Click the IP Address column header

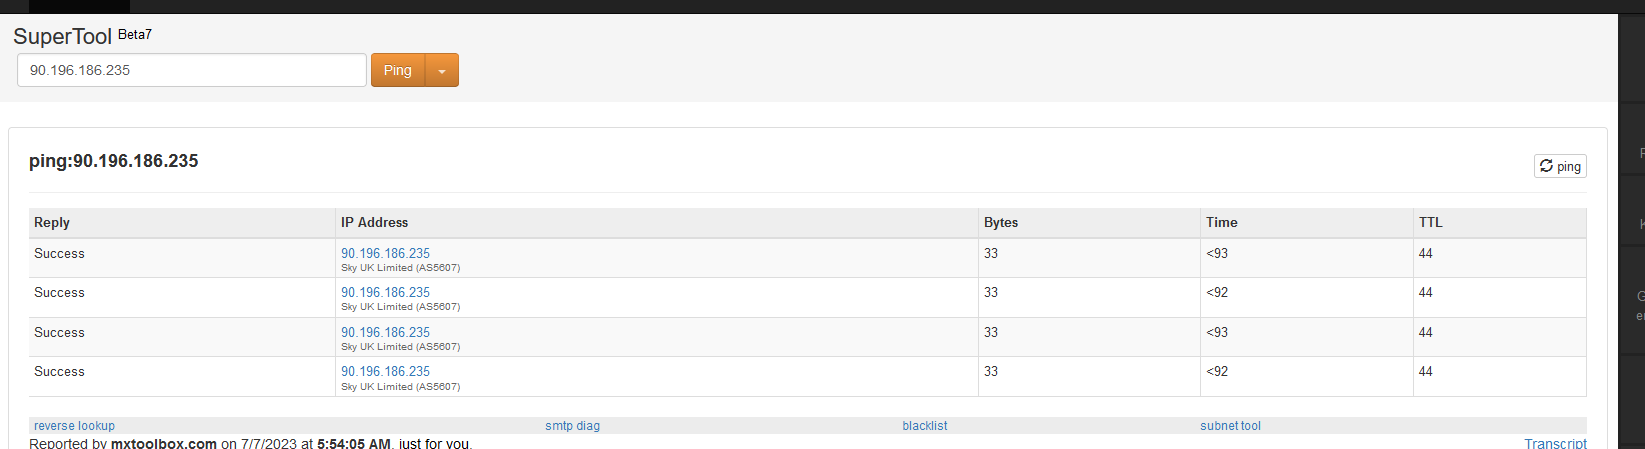pos(374,222)
